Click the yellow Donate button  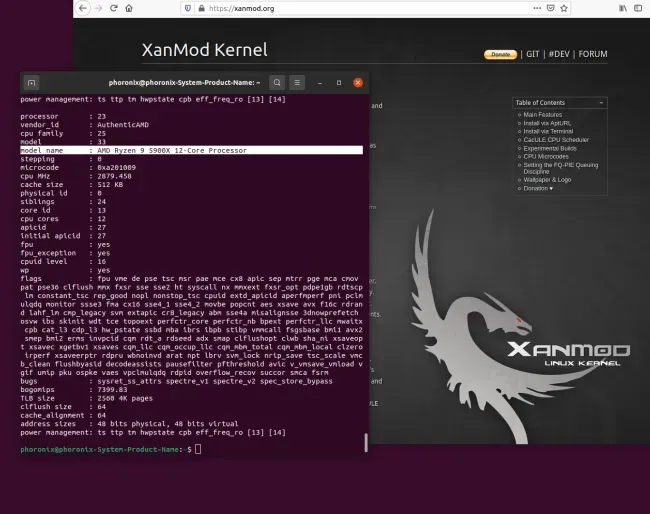[500, 54]
